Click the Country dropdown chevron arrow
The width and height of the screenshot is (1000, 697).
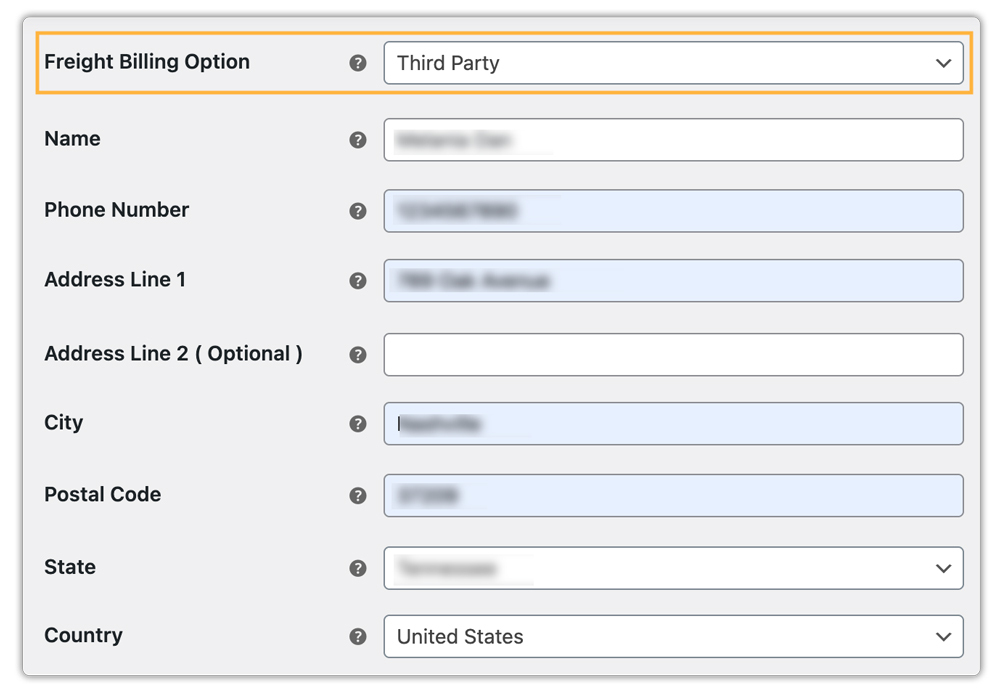943,636
